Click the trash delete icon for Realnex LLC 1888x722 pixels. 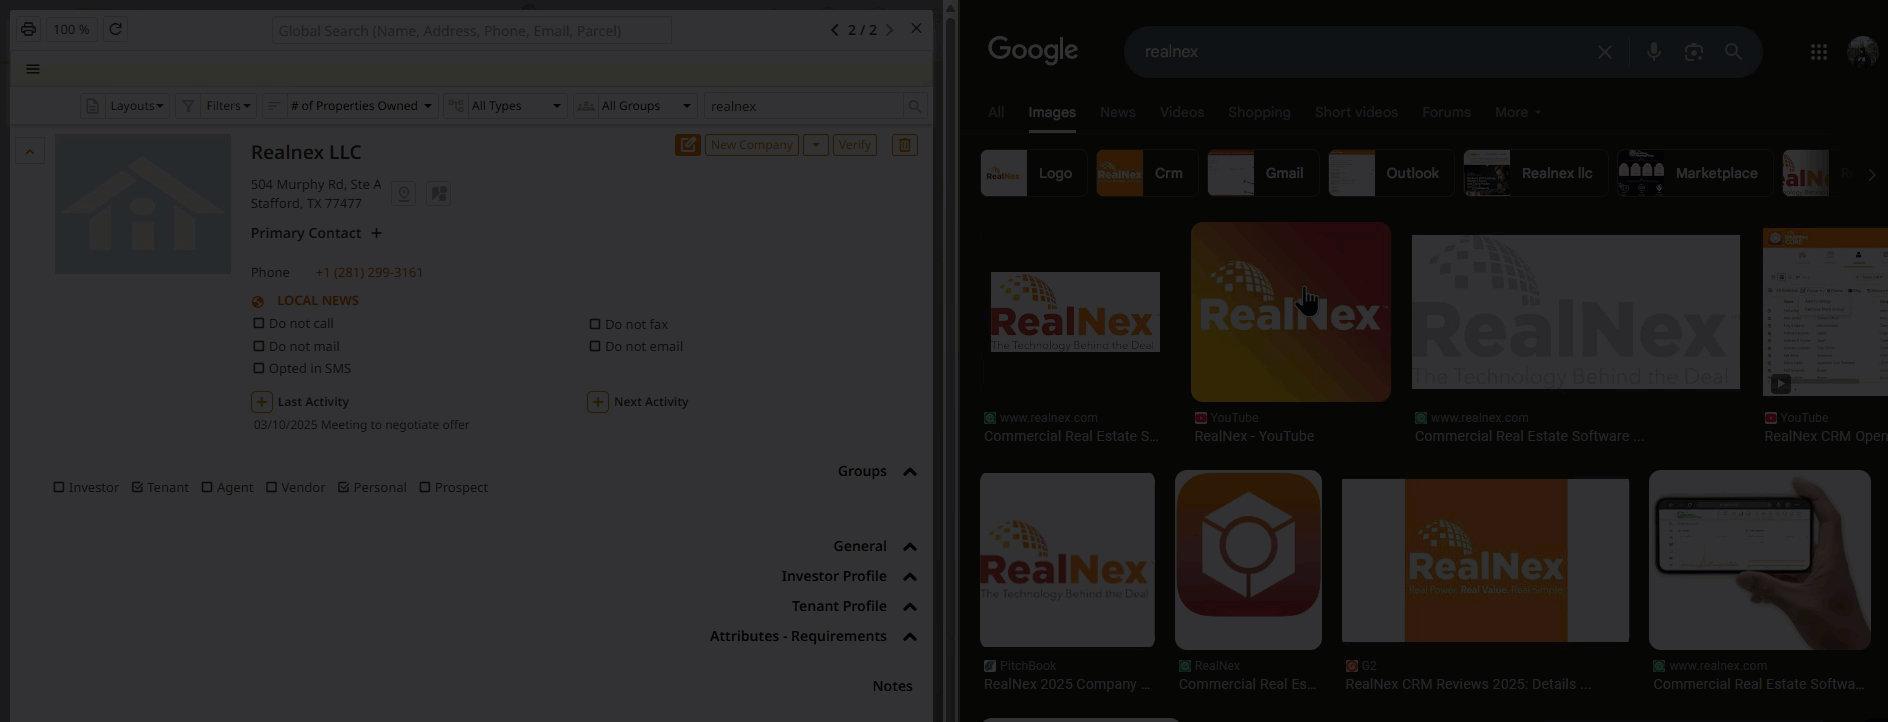pos(905,145)
